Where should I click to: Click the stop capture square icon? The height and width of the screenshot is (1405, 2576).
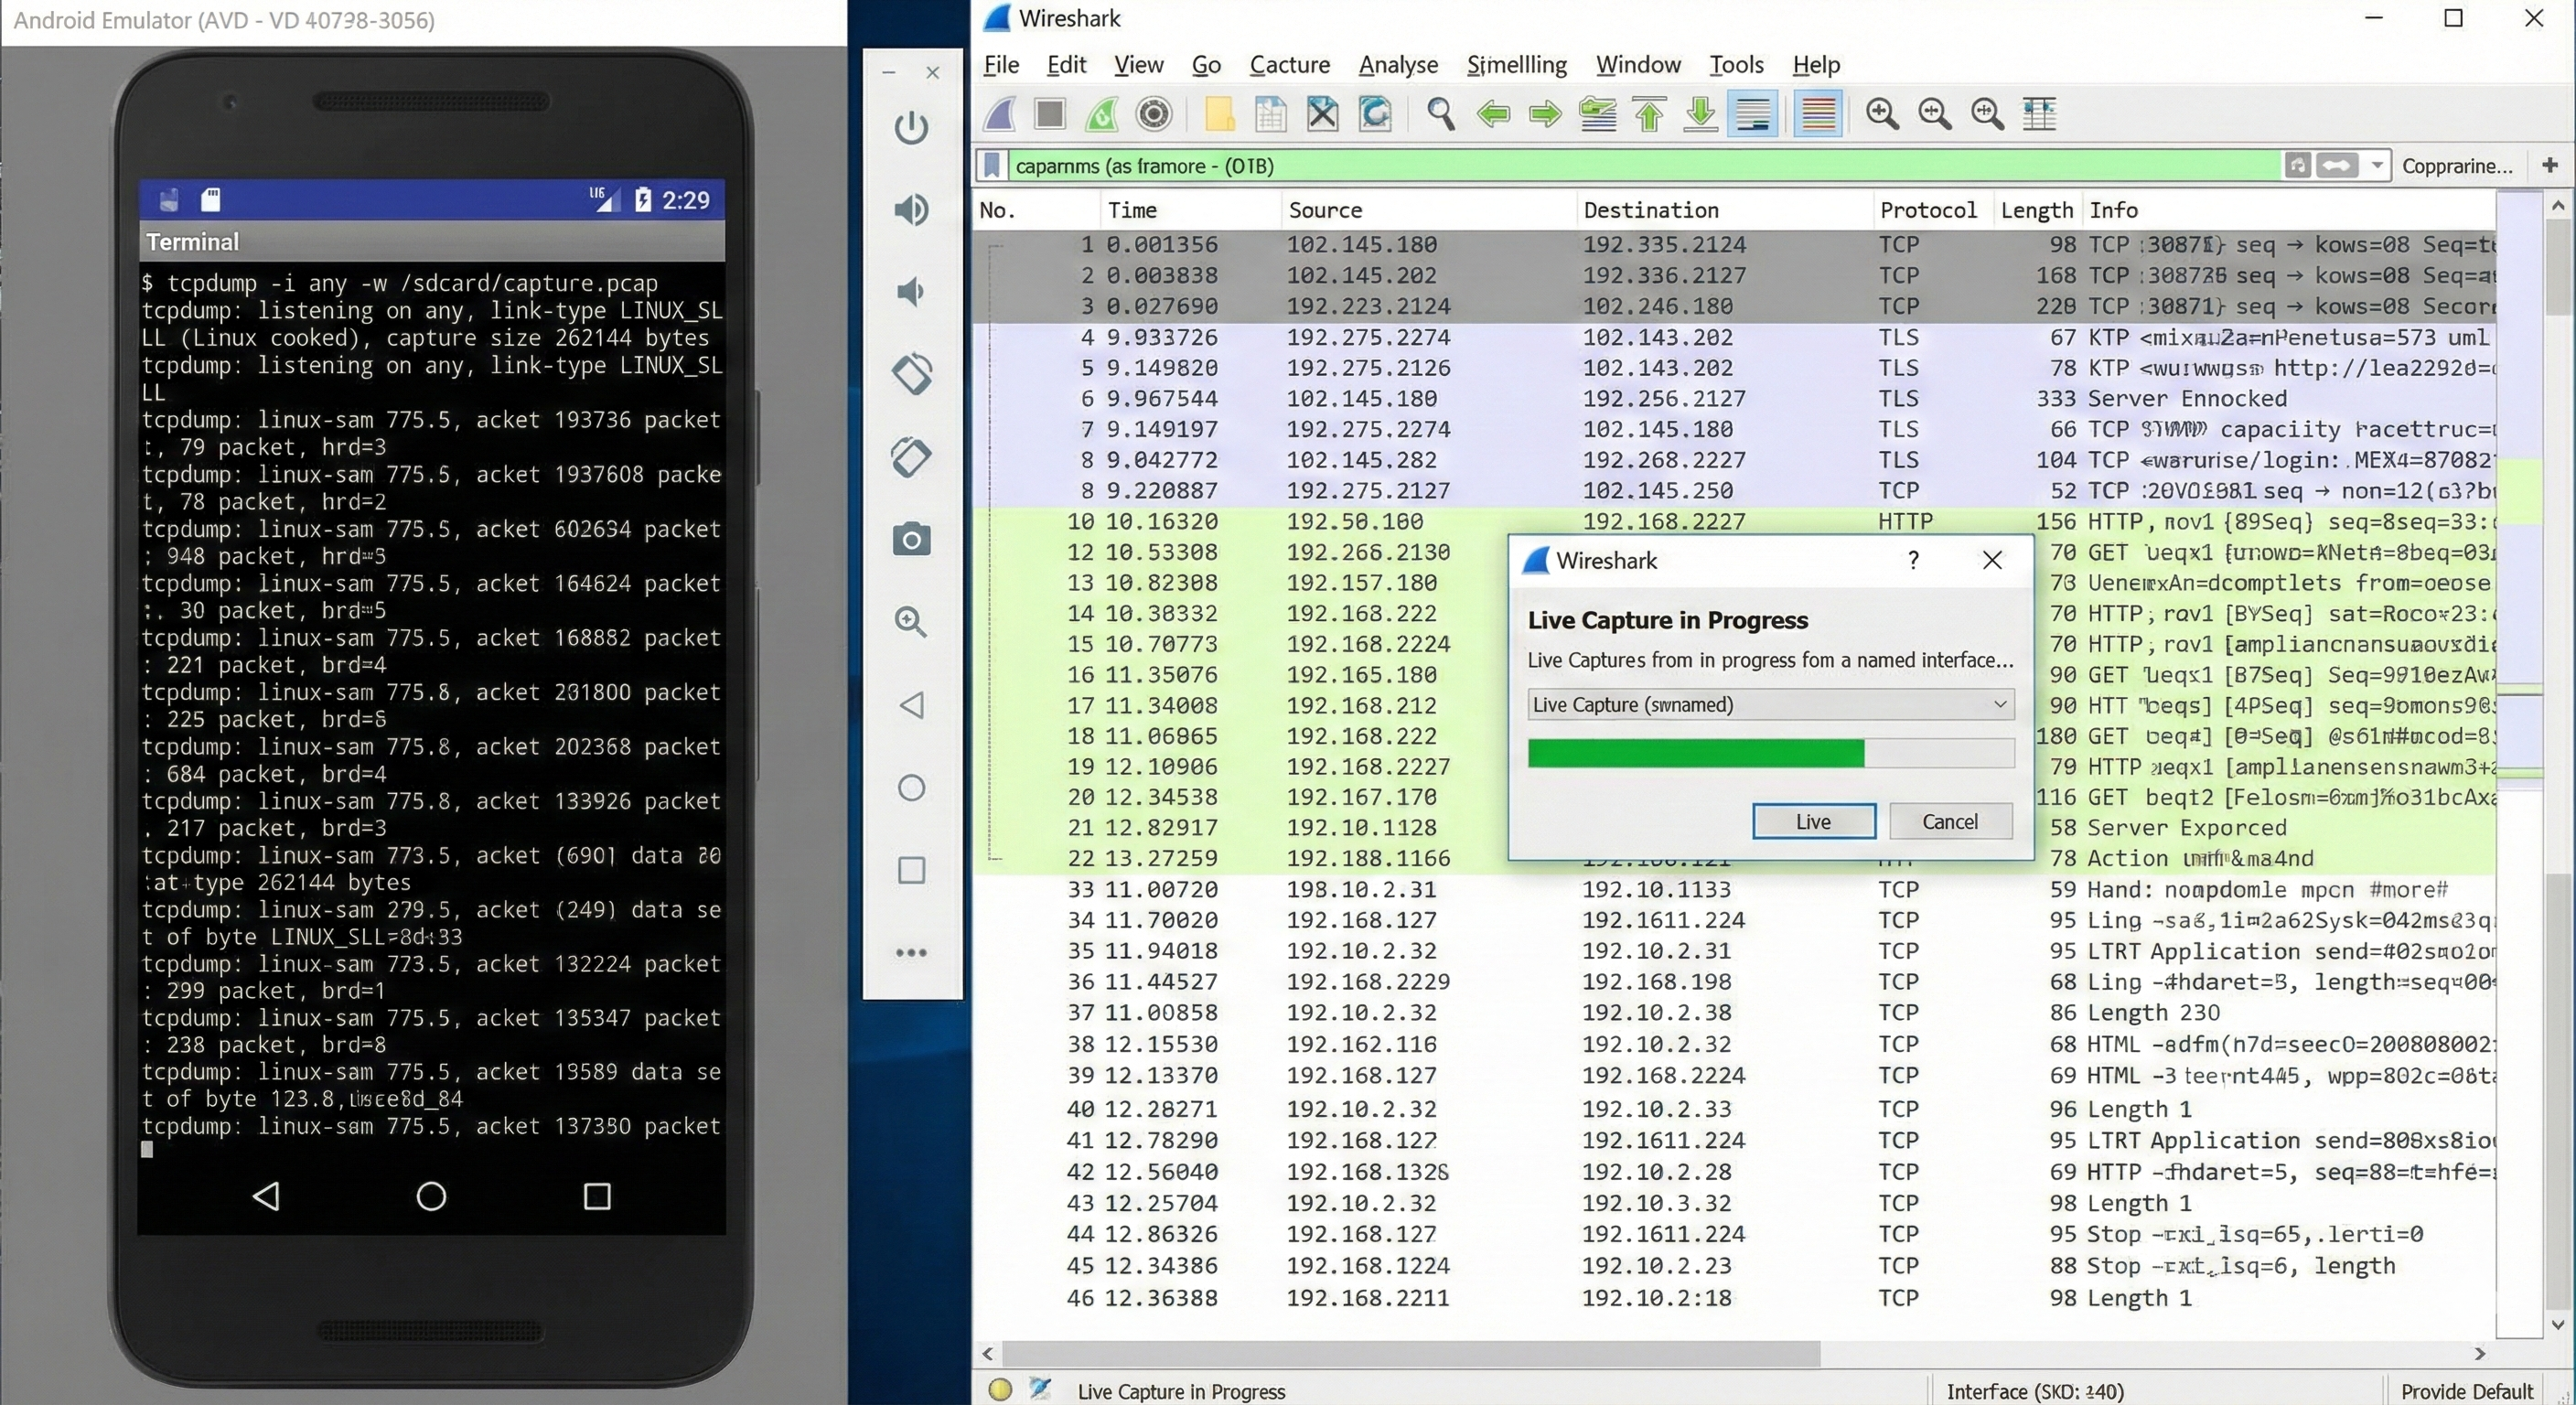(1049, 114)
